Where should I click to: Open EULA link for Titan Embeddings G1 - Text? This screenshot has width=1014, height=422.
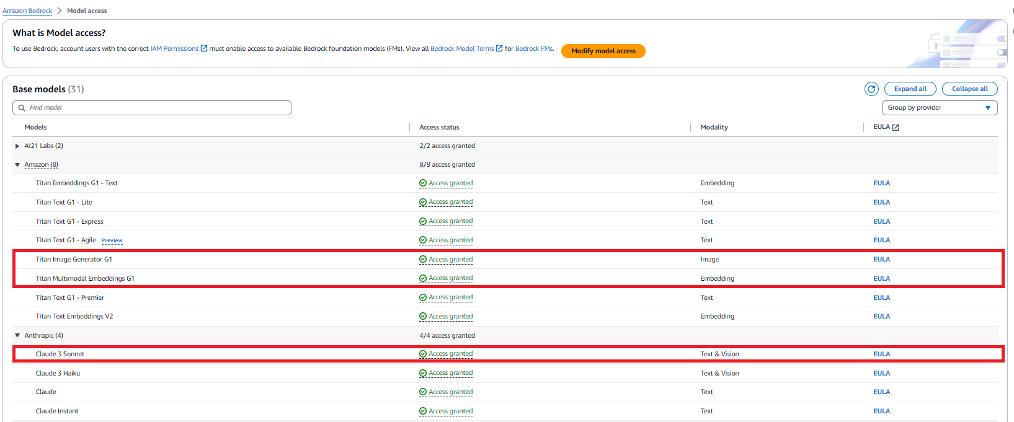pos(881,183)
